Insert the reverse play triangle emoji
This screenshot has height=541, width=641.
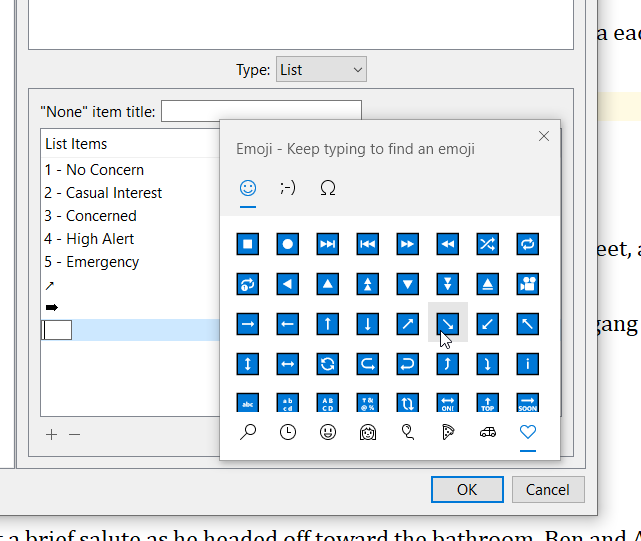[x=287, y=284]
